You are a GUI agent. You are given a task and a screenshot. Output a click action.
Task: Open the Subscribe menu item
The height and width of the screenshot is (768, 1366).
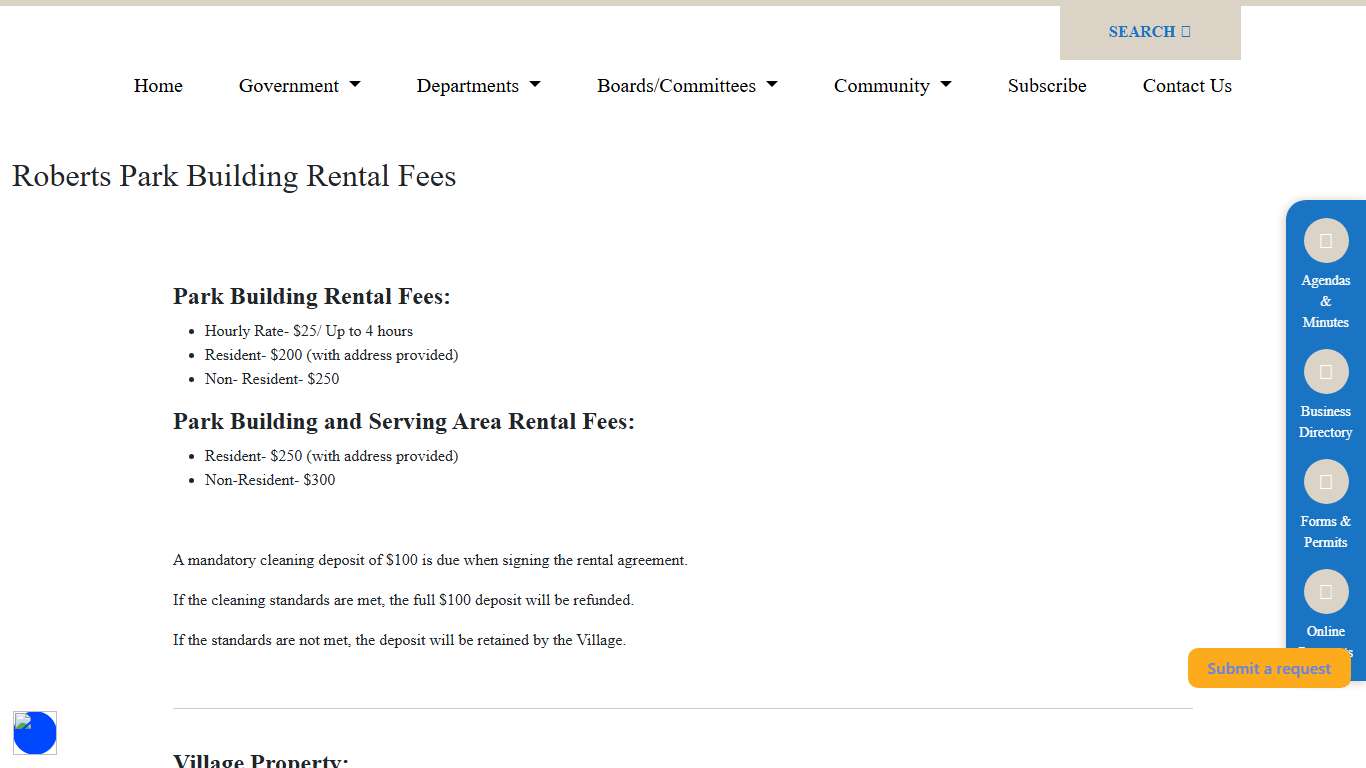pyautogui.click(x=1046, y=86)
